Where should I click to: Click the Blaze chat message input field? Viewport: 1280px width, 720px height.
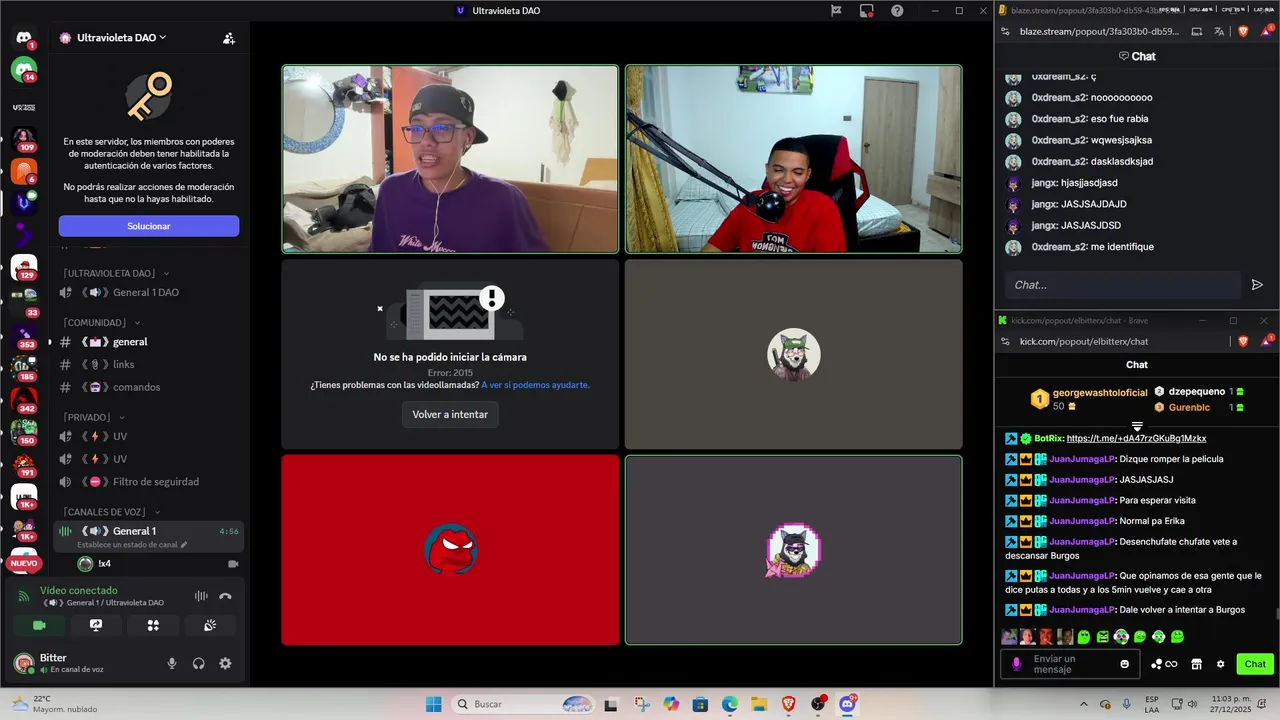click(x=1123, y=285)
